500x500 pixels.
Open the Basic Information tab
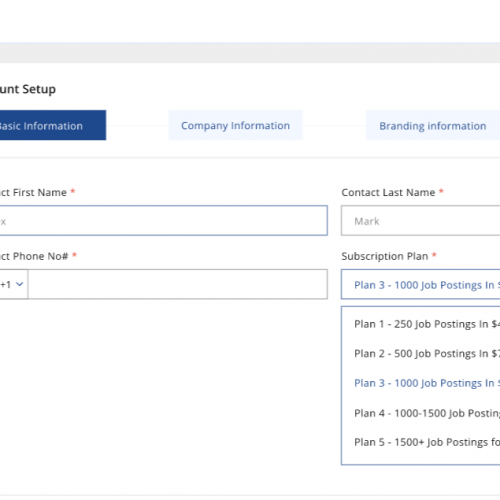53,125
